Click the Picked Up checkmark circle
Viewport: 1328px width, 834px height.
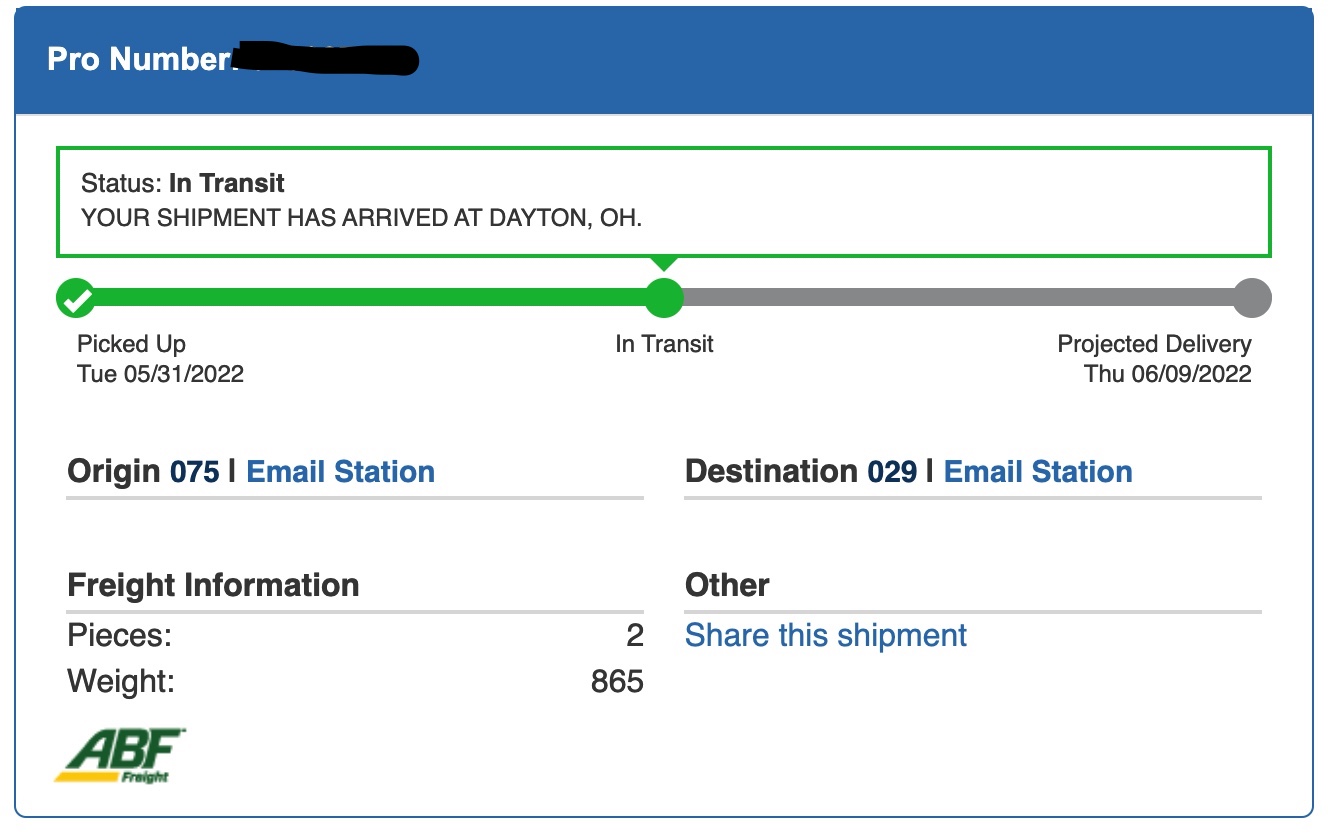point(76,297)
